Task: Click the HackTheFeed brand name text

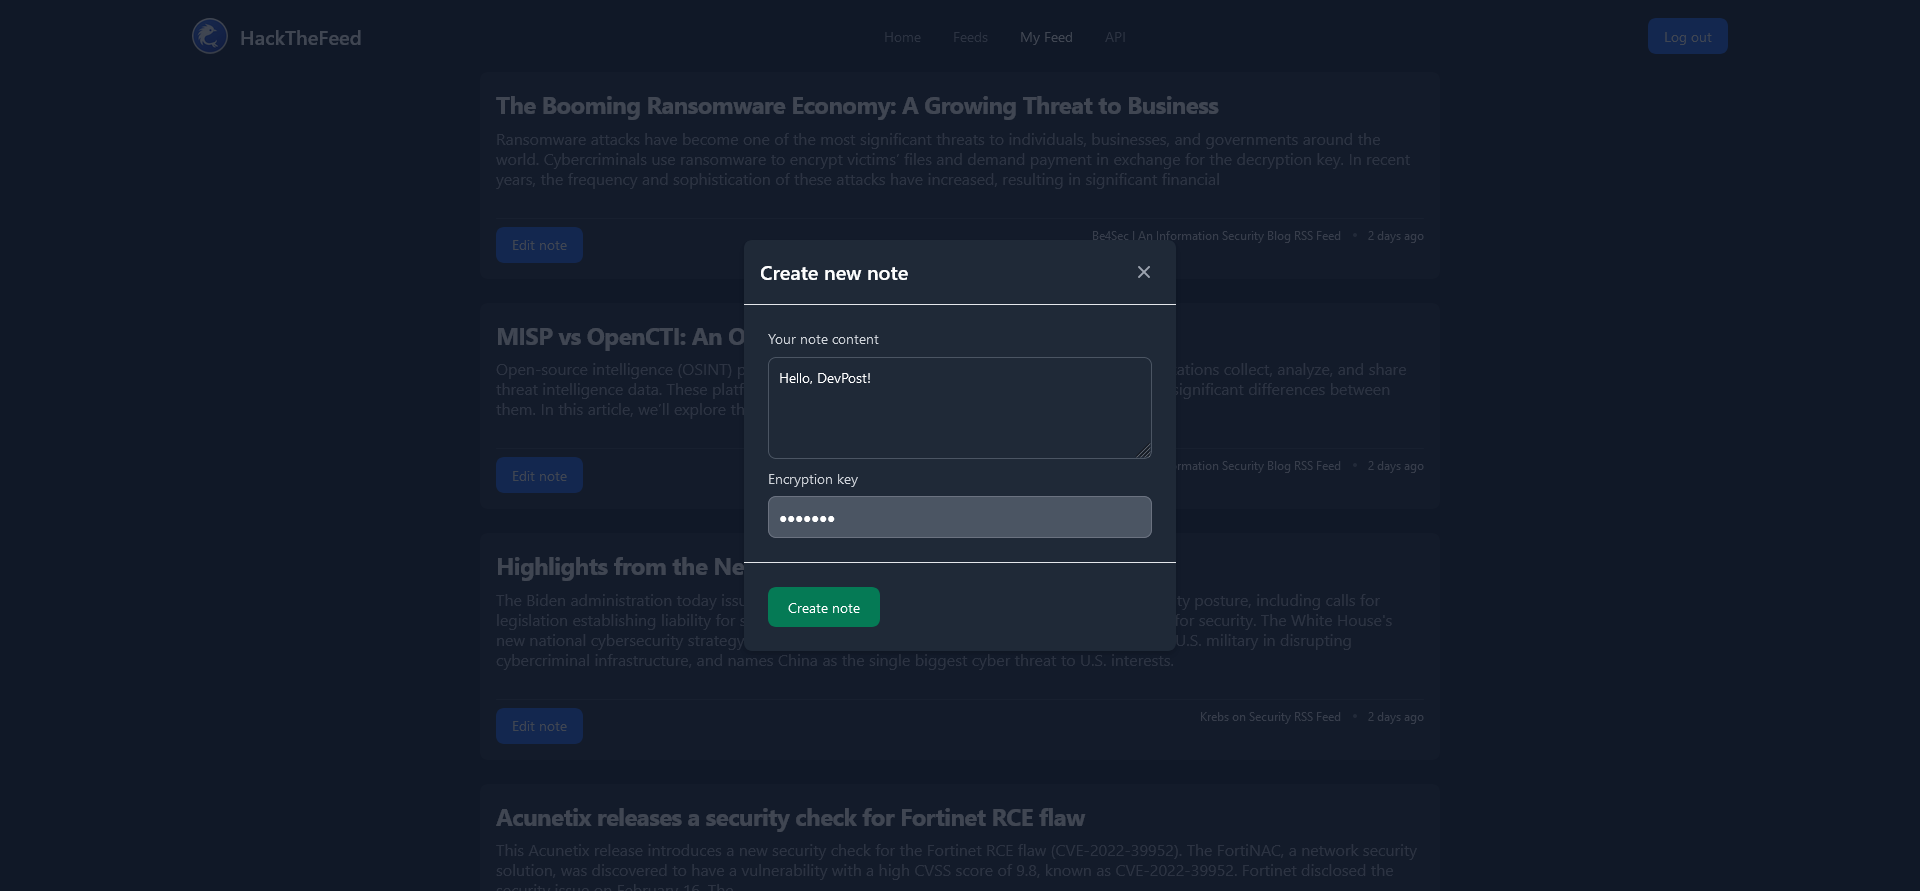Action: point(300,38)
